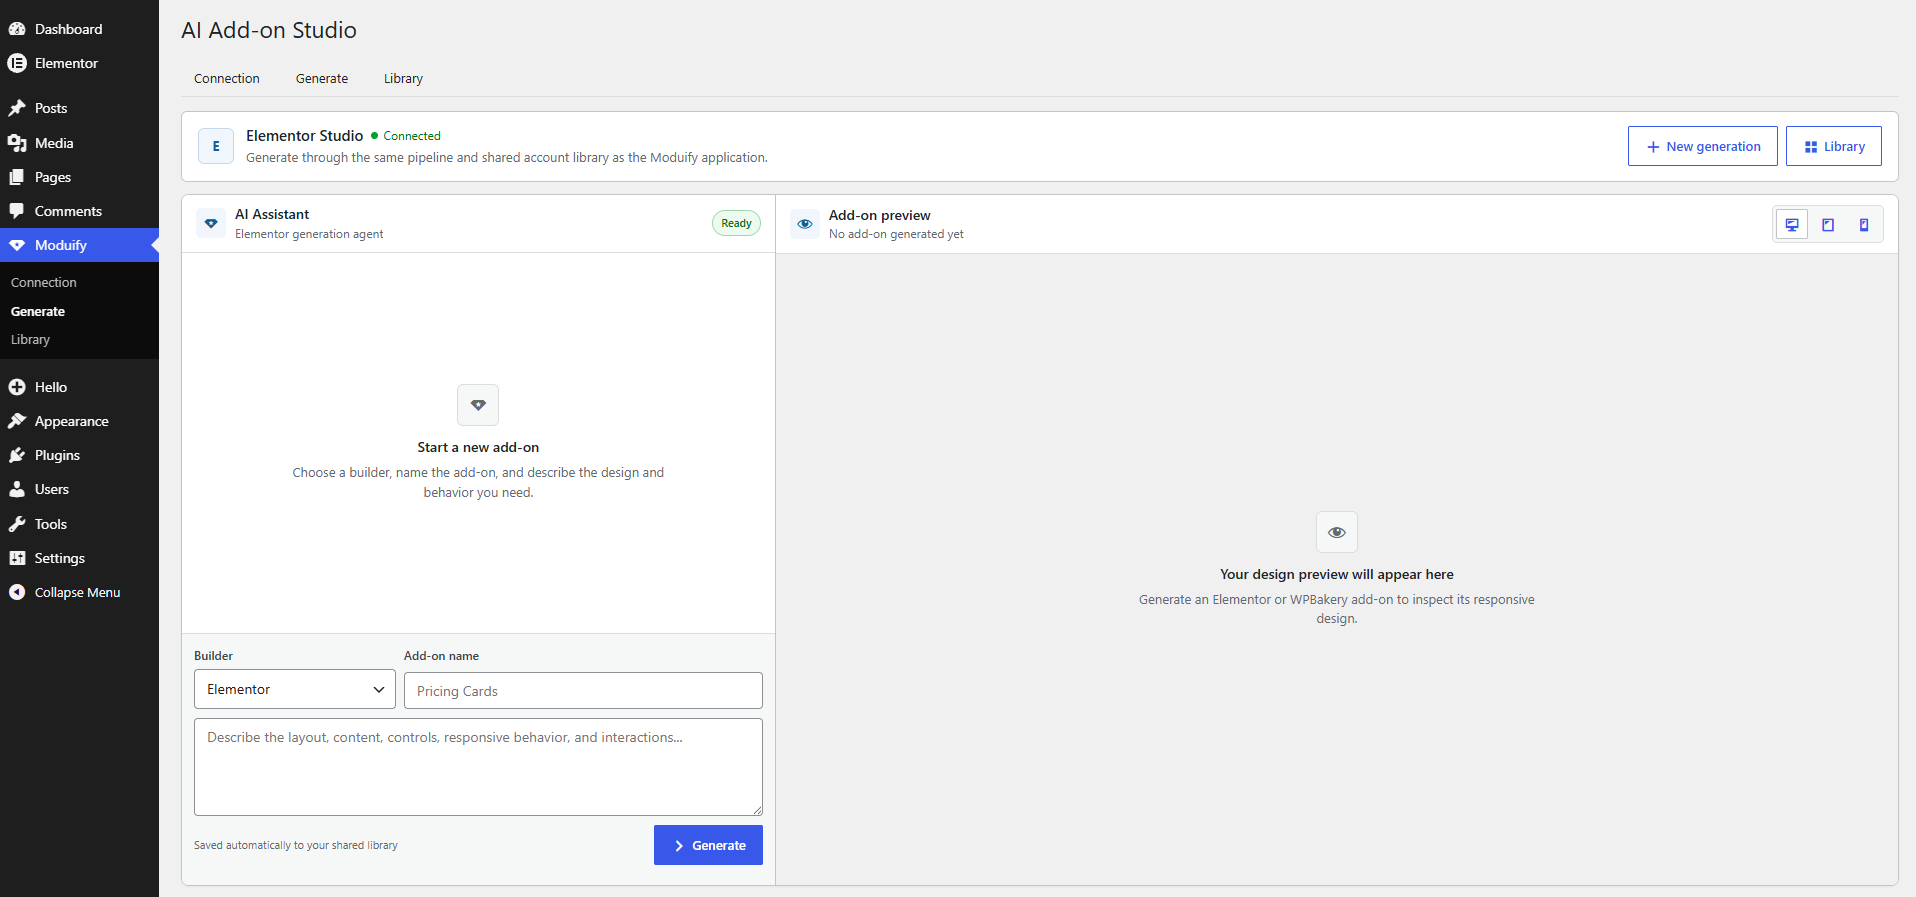The width and height of the screenshot is (1916, 897).
Task: Open Appearance in the sidebar
Action: pos(79,421)
